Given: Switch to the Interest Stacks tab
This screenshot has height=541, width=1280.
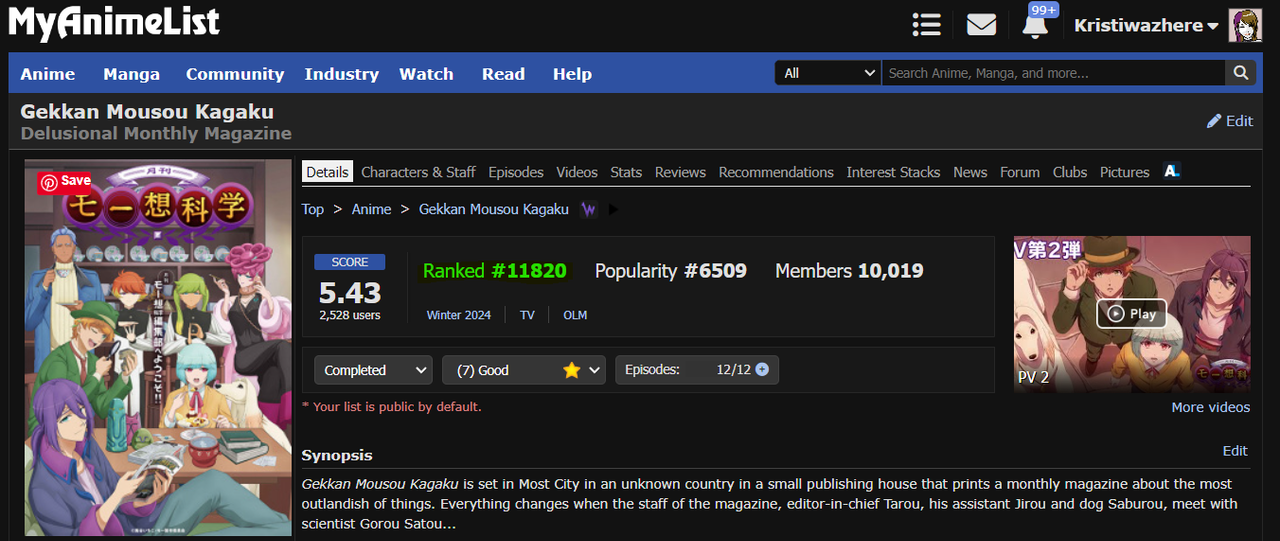Looking at the screenshot, I should [x=893, y=172].
